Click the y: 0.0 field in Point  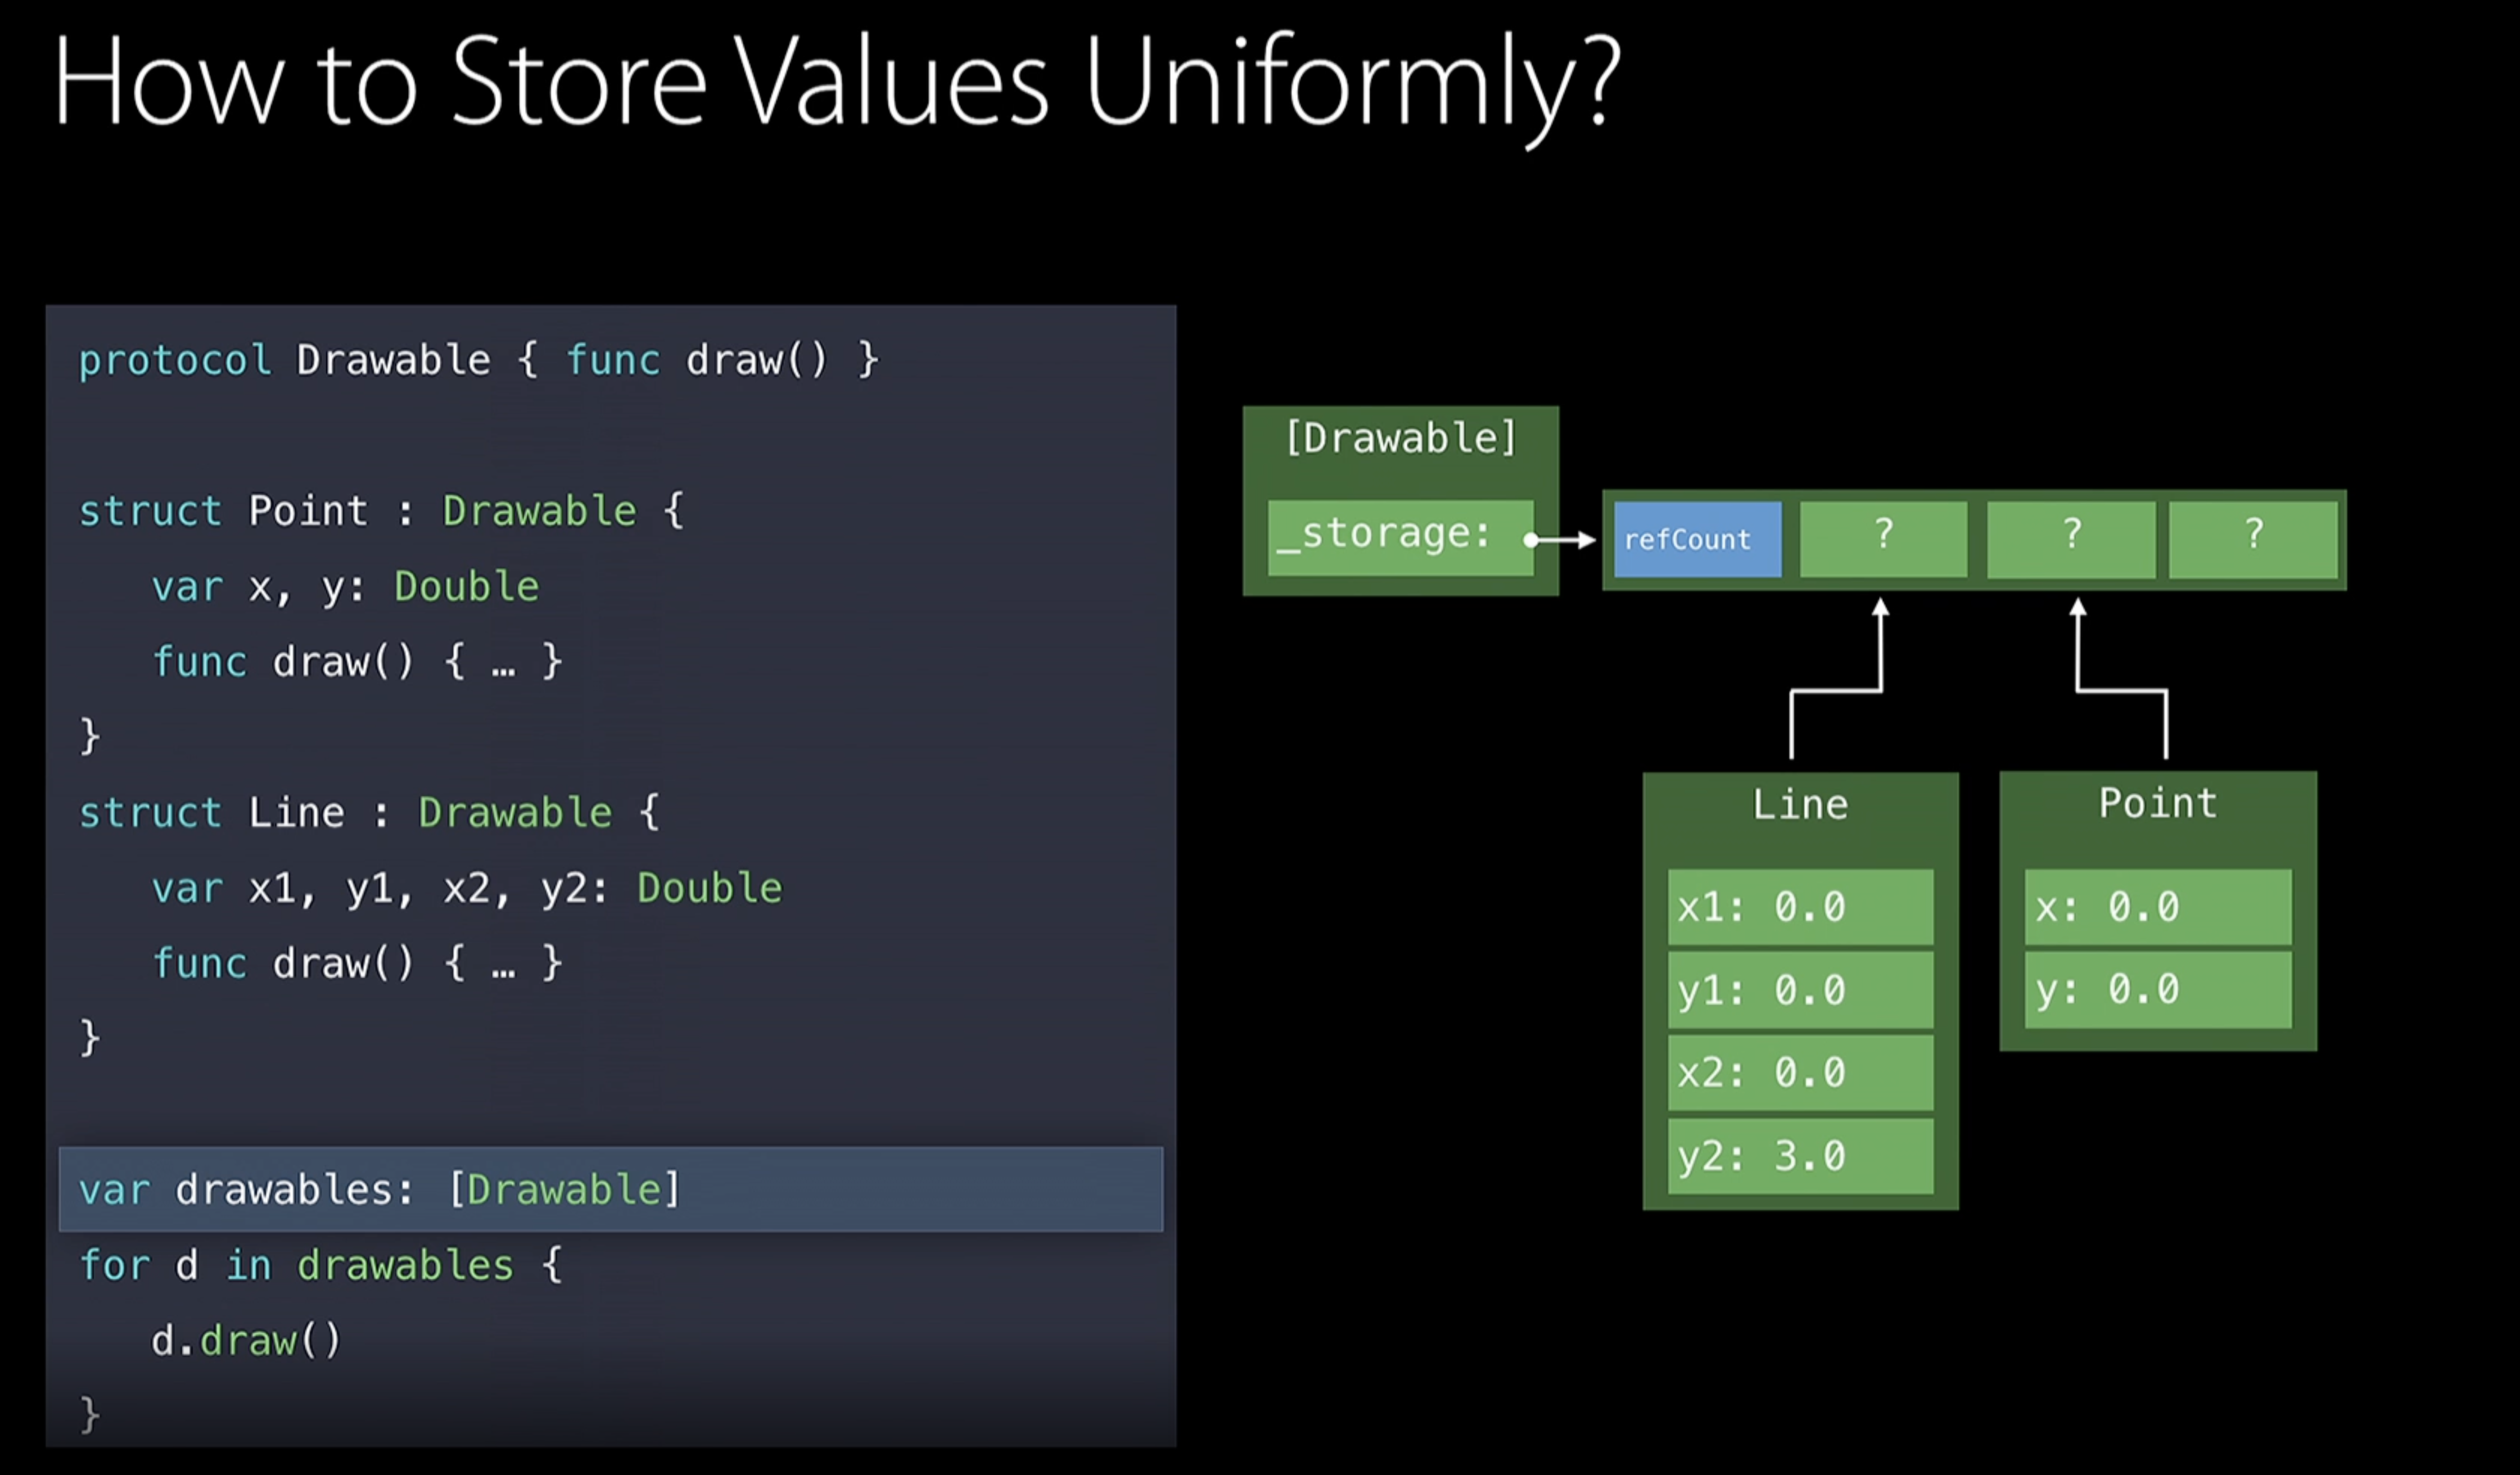tap(2157, 990)
